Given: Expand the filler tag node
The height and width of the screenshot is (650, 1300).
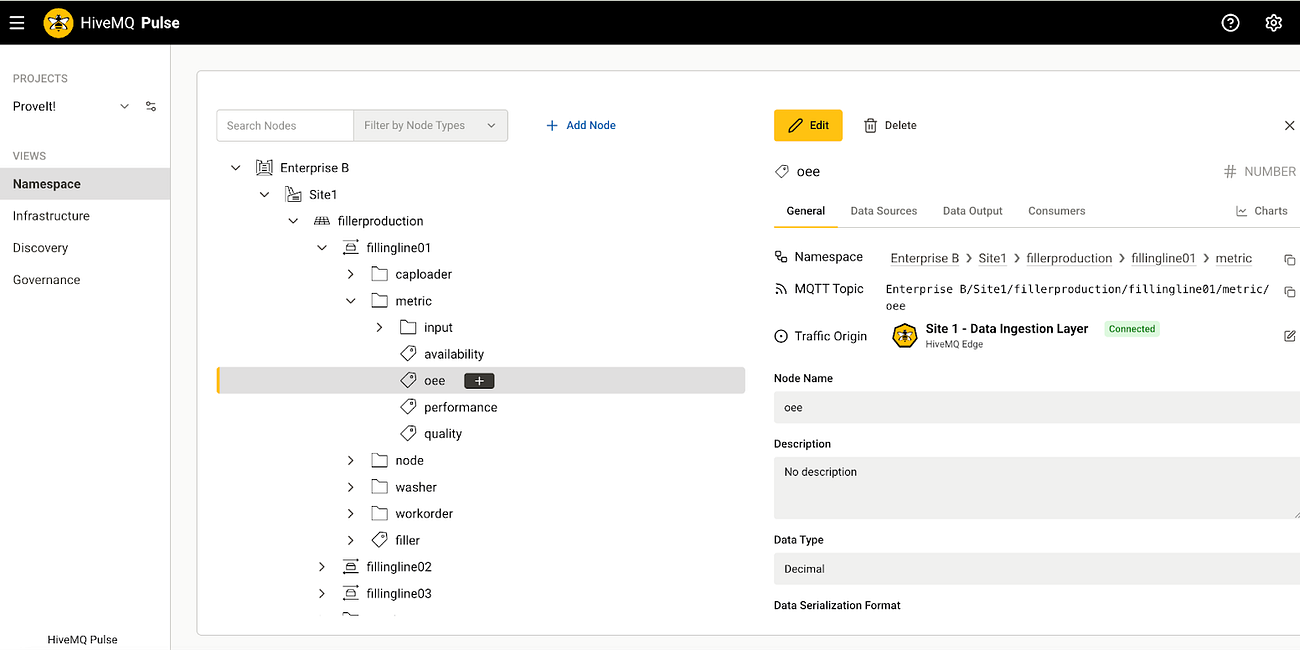Looking at the screenshot, I should 350,540.
